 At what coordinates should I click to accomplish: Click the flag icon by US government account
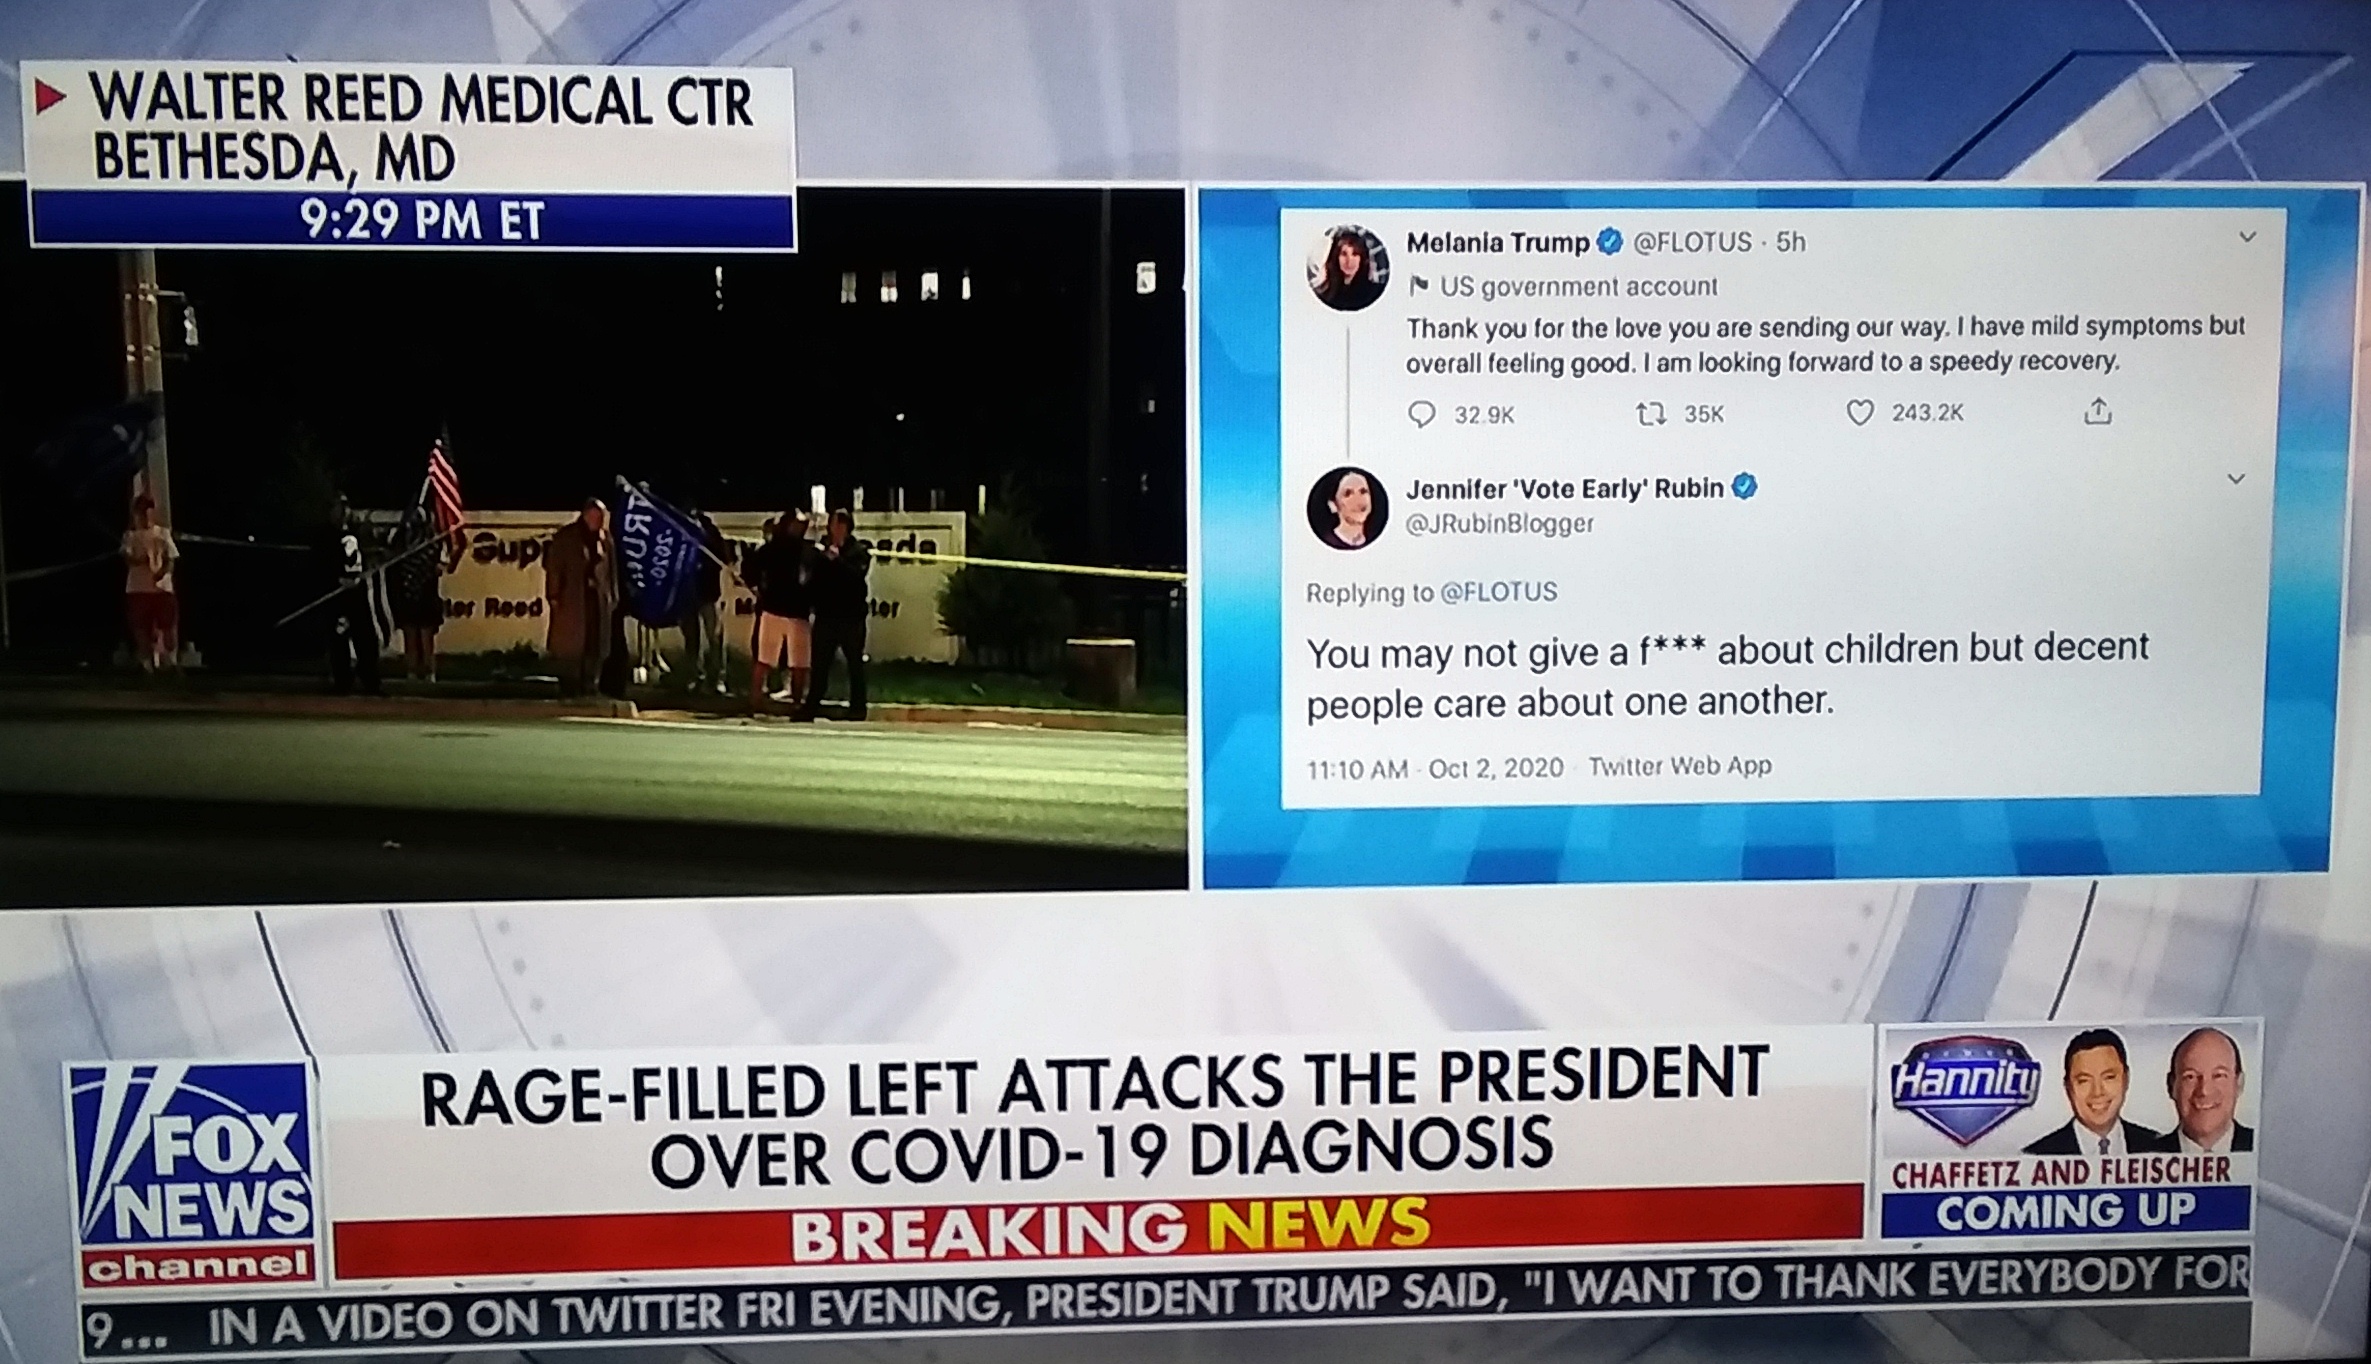point(1418,287)
